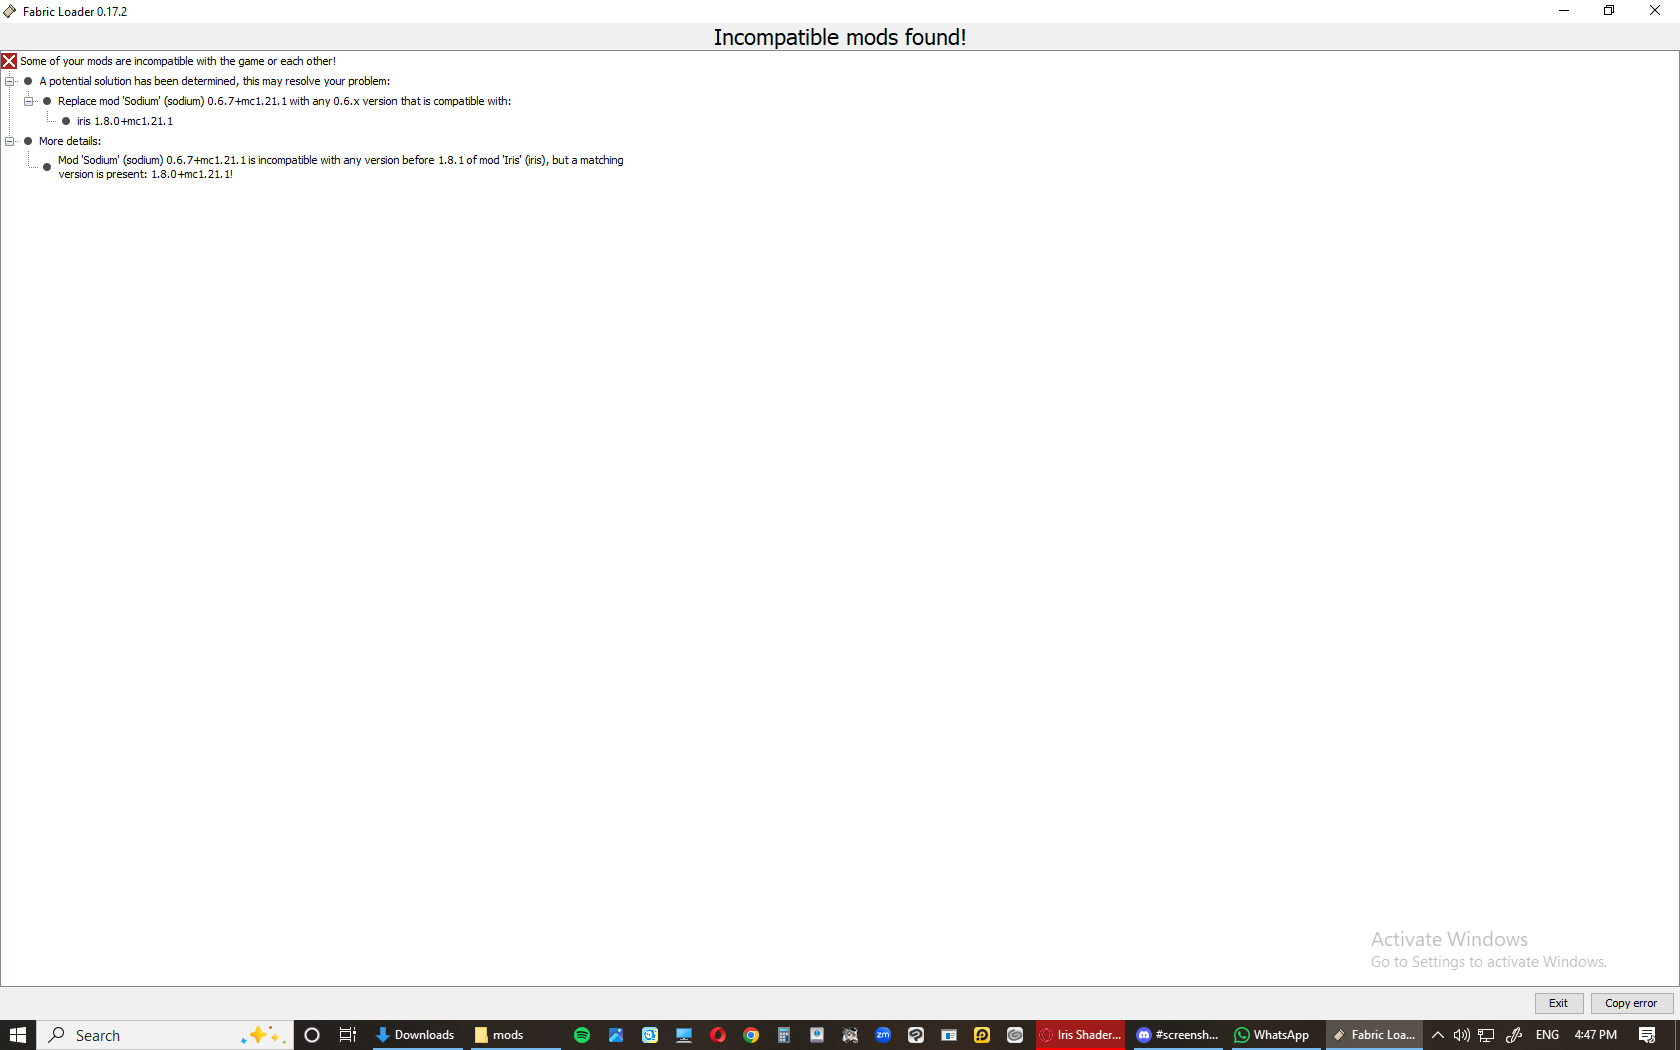Open Google Chrome from the taskbar
This screenshot has width=1680, height=1050.
point(751,1035)
